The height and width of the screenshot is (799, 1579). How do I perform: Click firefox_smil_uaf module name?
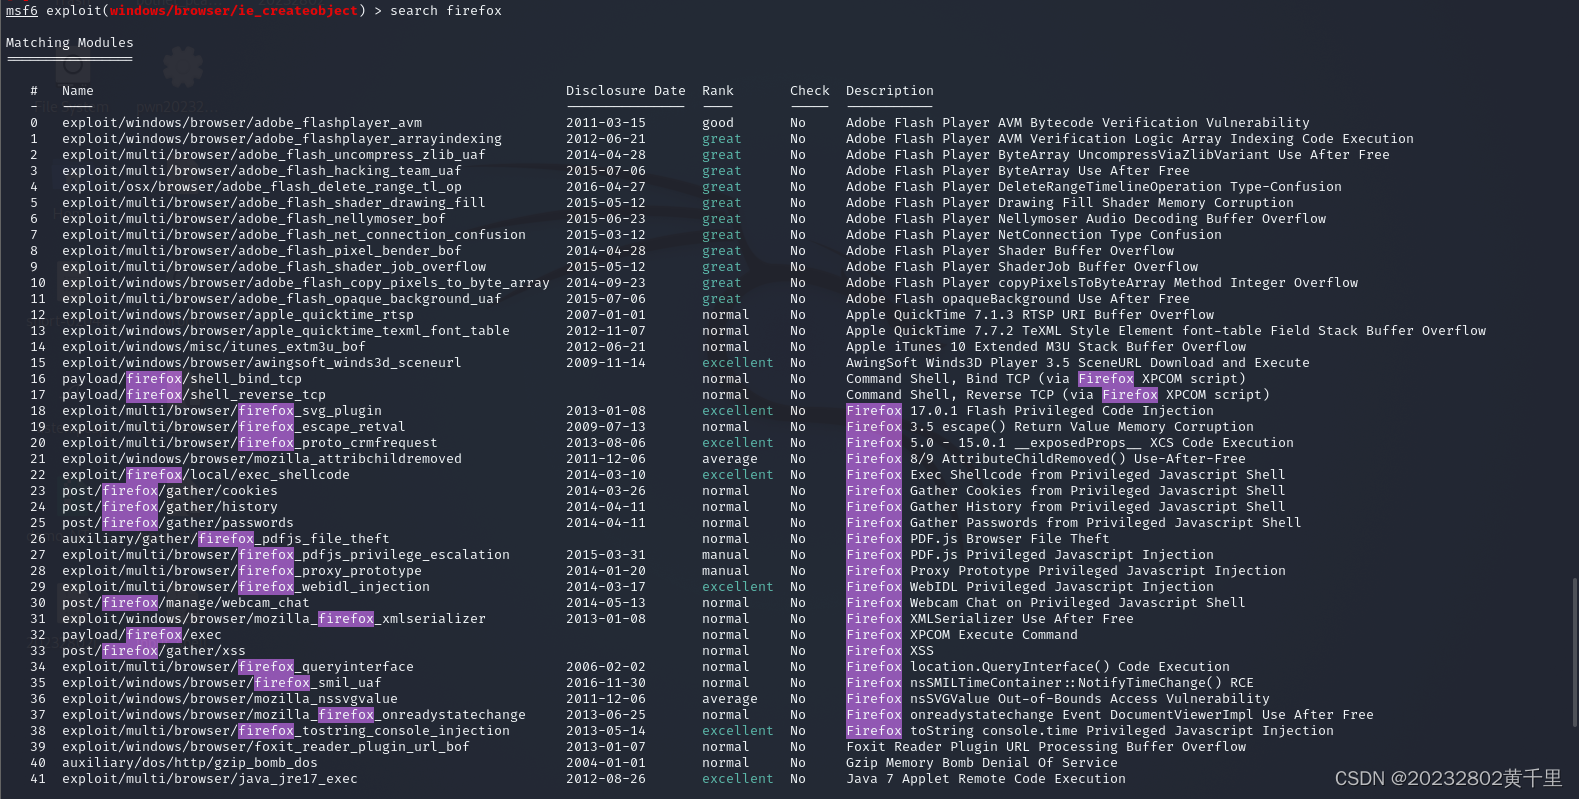[222, 683]
